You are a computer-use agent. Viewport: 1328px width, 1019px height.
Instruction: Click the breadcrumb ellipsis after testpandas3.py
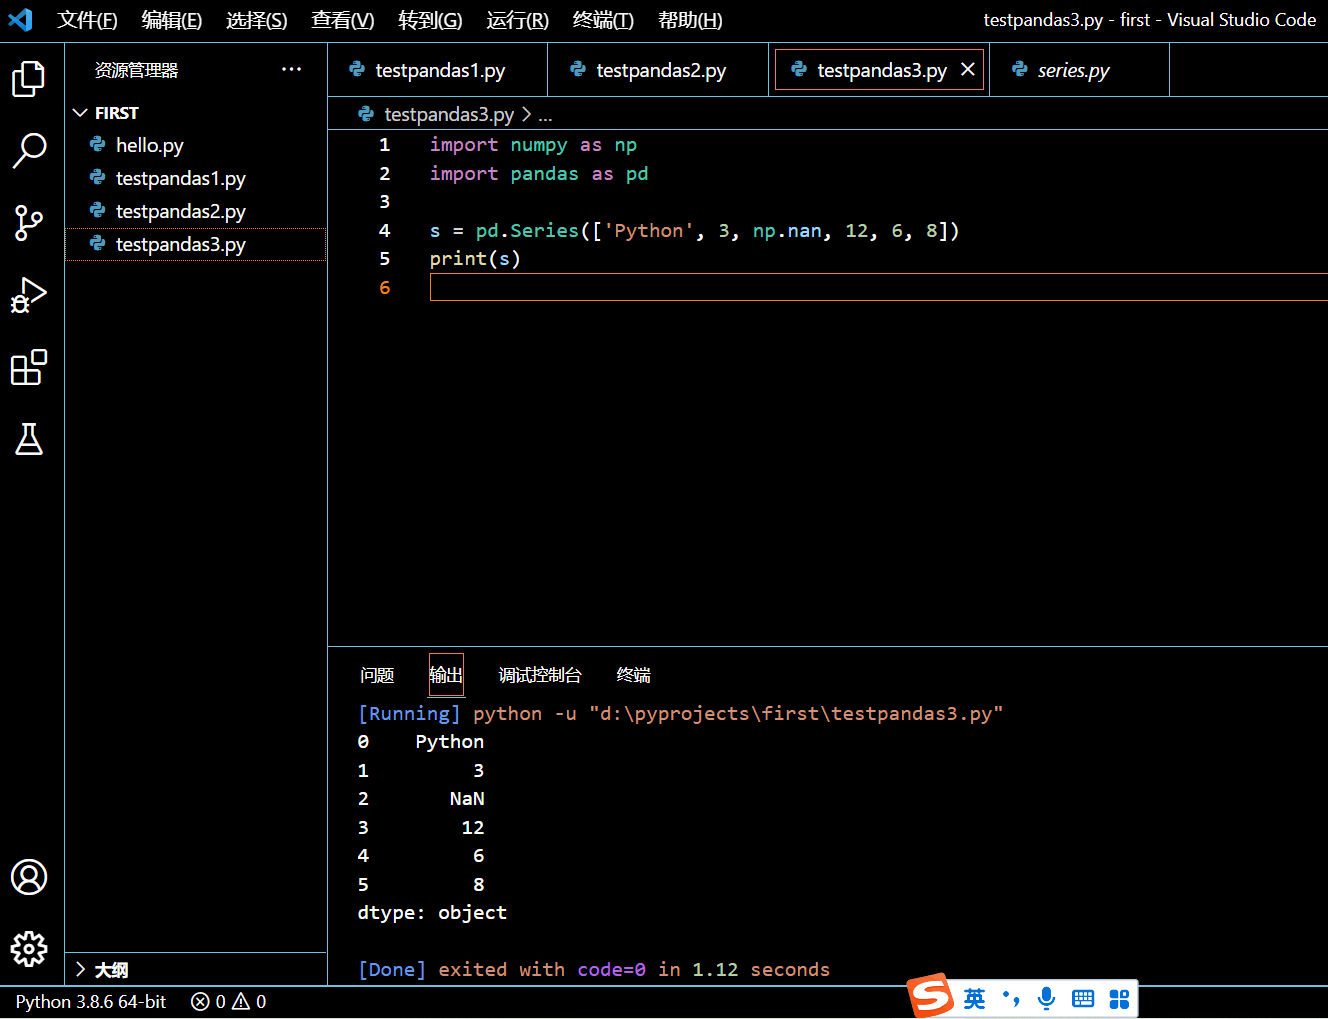click(x=545, y=115)
